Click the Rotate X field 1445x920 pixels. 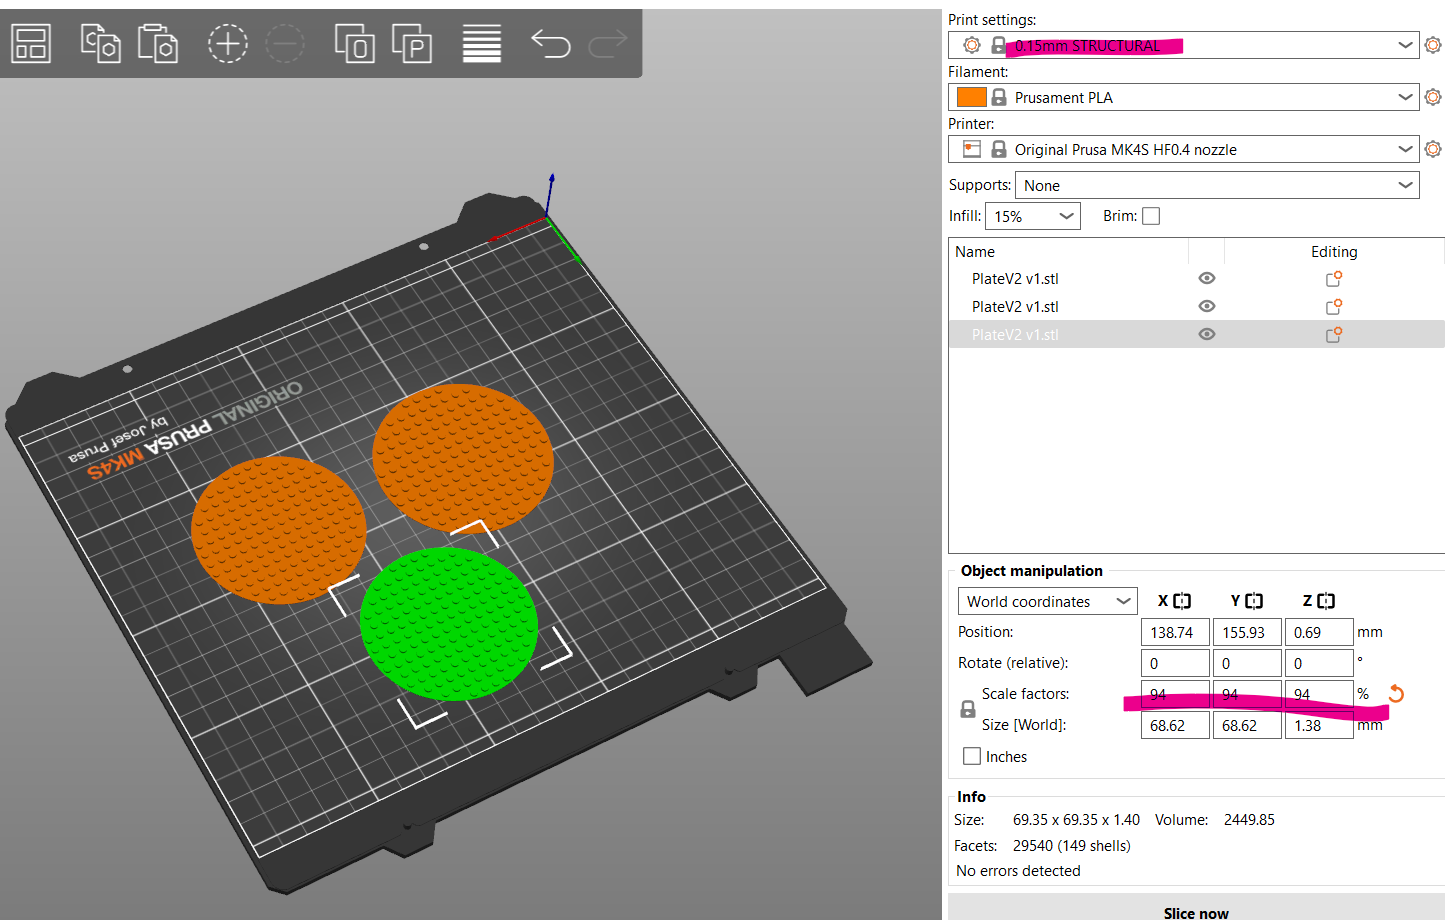tap(1175, 663)
